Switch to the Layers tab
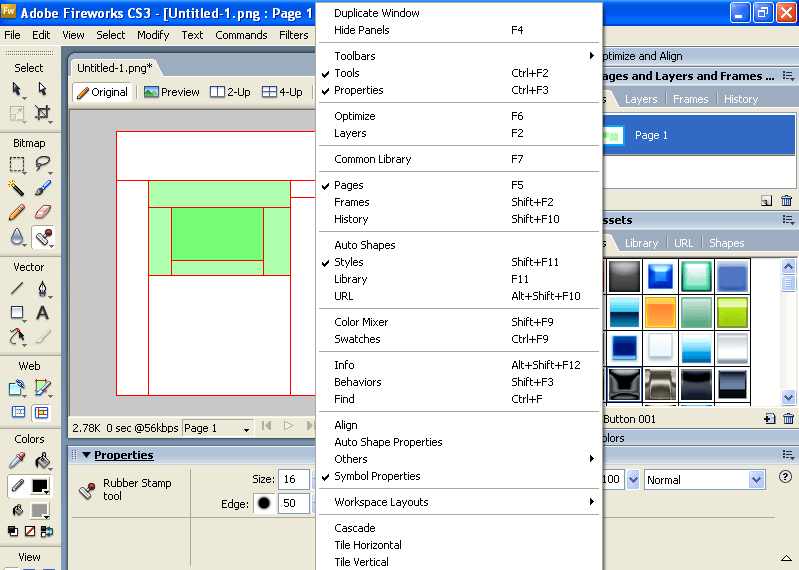The image size is (799, 570). pos(641,99)
